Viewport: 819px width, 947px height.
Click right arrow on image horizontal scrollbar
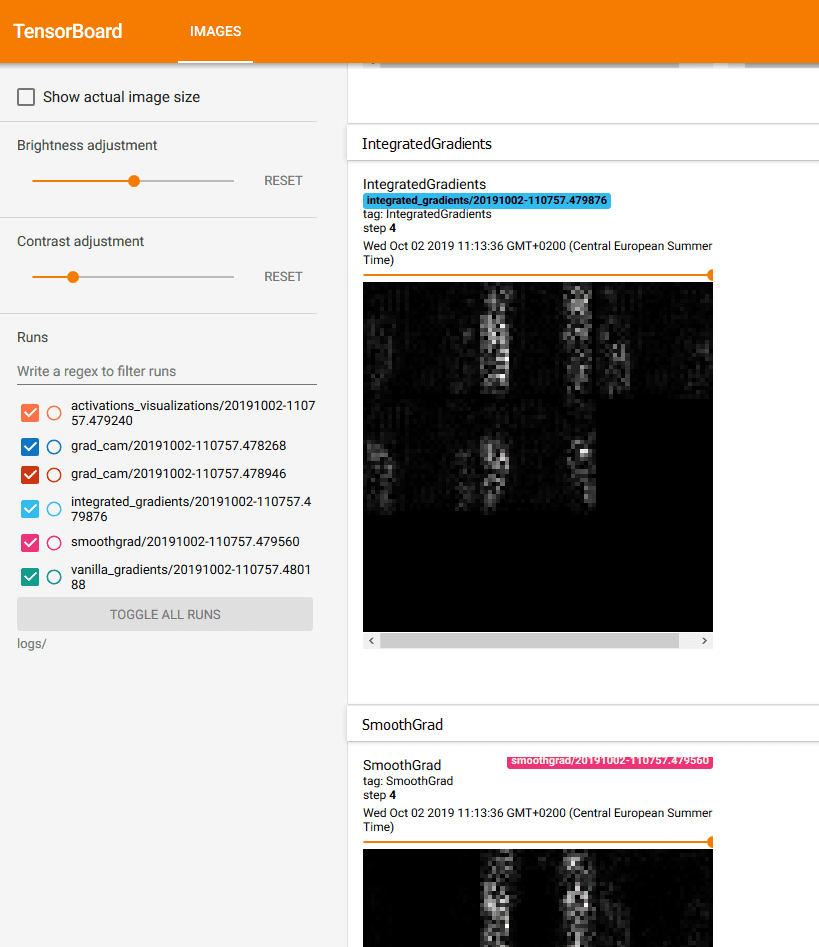coord(704,640)
